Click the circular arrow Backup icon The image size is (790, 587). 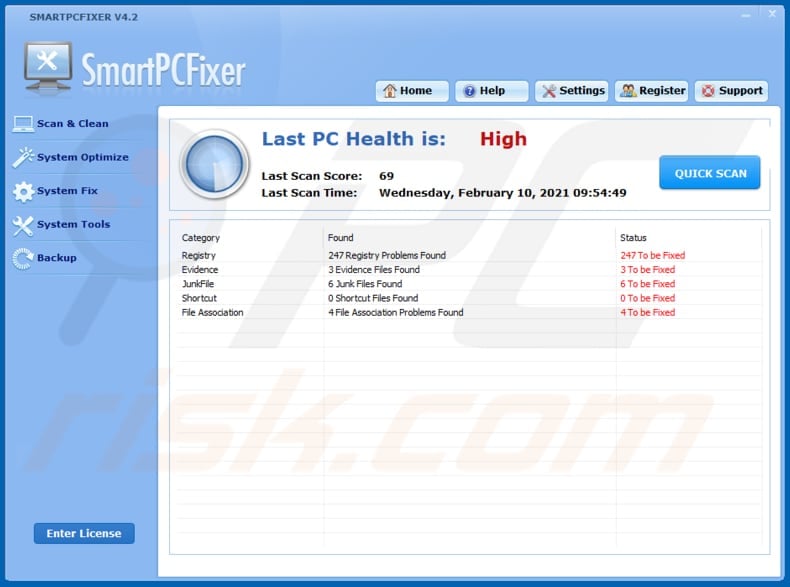pyautogui.click(x=23, y=258)
